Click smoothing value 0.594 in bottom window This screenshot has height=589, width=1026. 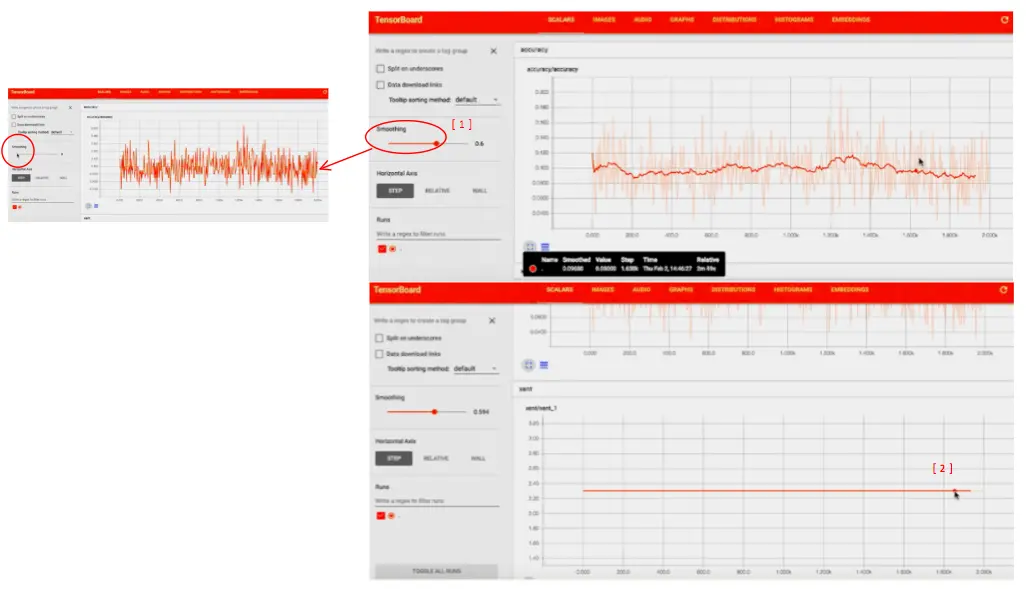point(481,412)
